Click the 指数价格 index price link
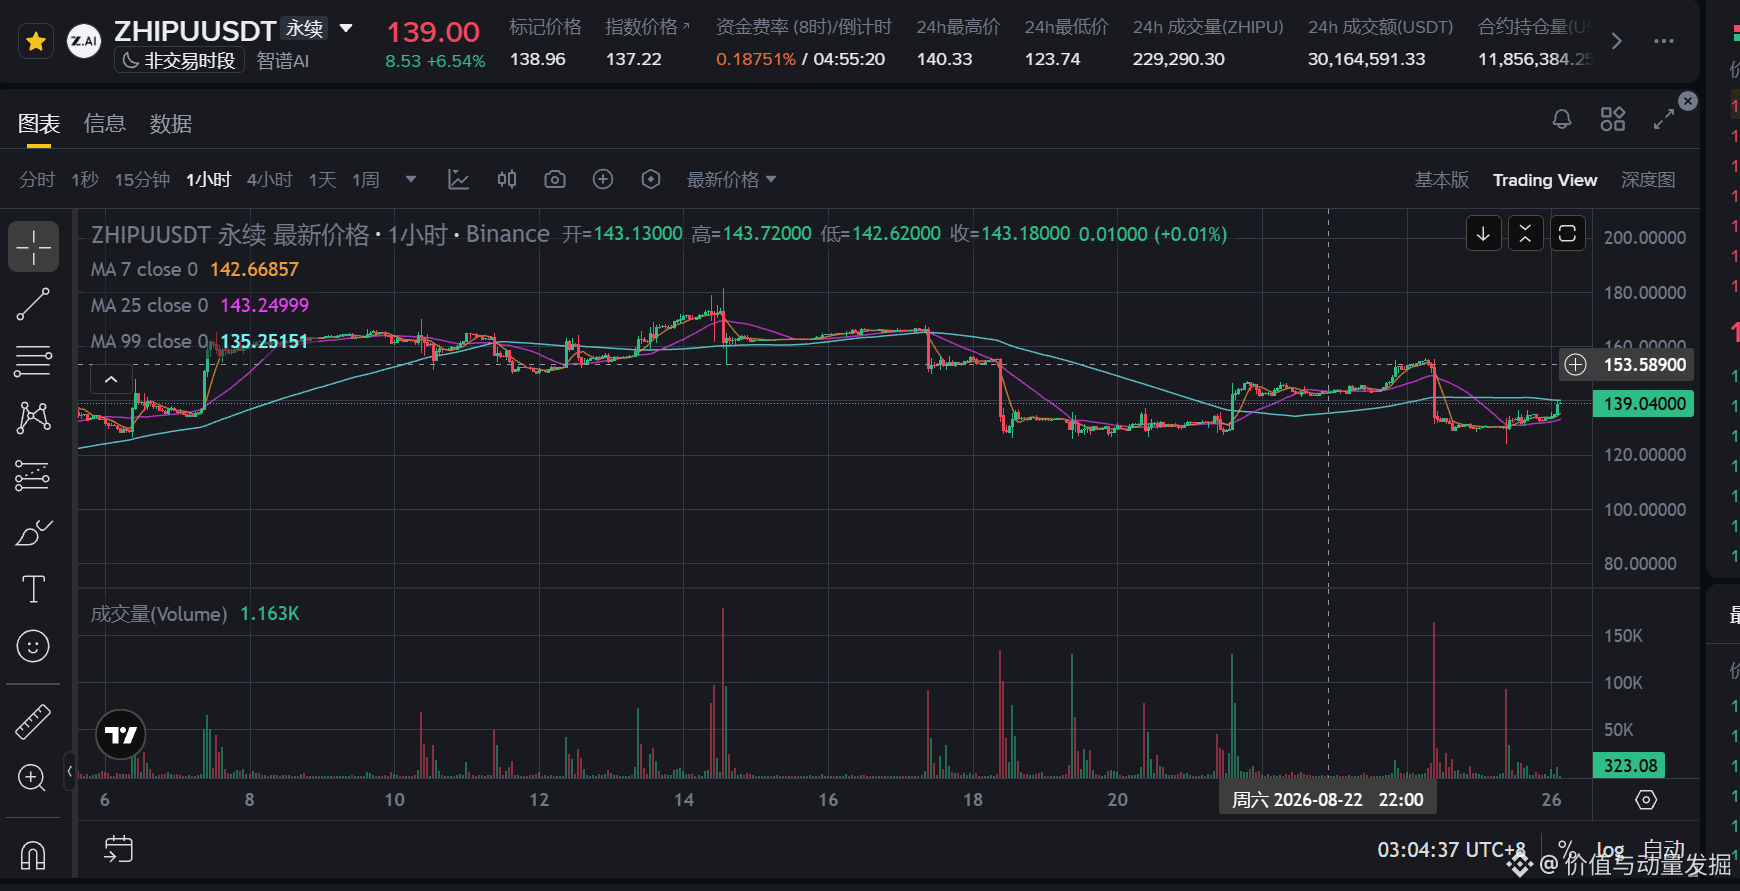 (x=647, y=27)
